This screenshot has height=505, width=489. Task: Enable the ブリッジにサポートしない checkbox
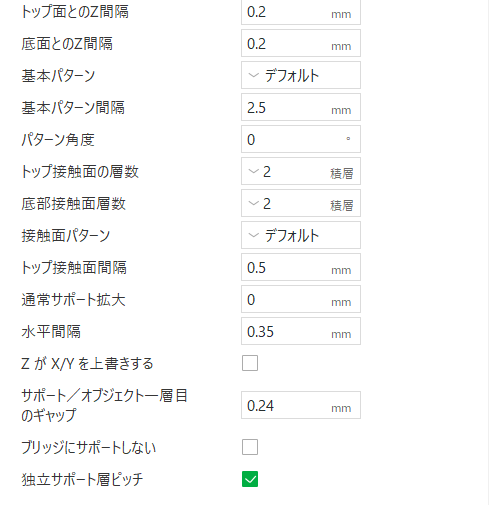tap(250, 447)
